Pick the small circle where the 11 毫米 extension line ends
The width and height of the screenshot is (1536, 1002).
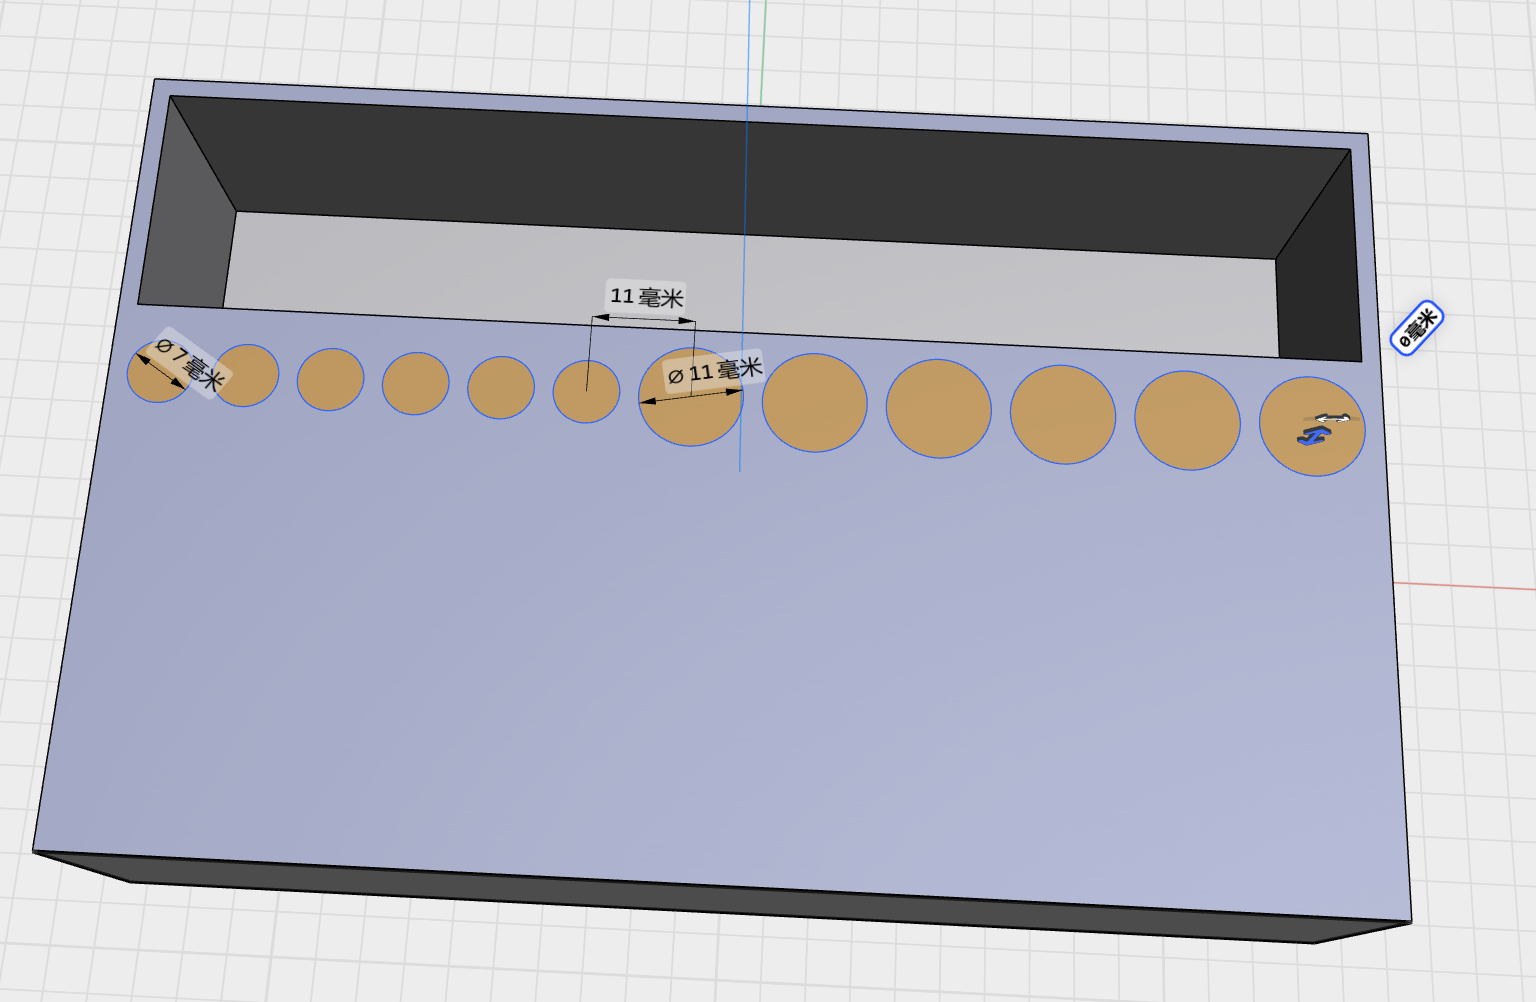pyautogui.click(x=586, y=392)
